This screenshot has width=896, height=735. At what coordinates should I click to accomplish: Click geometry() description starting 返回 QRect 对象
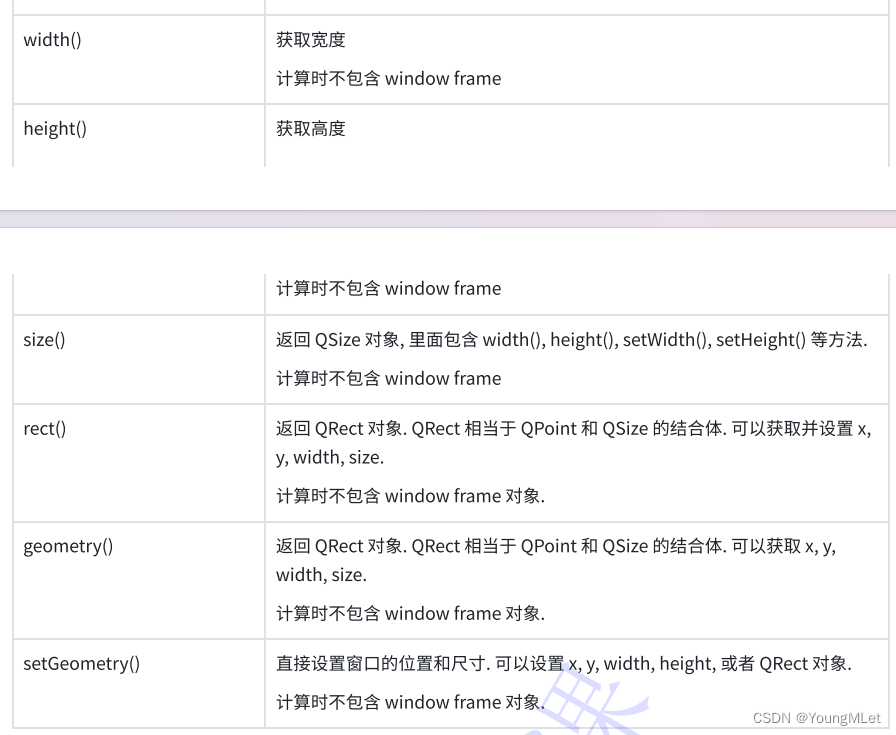(x=556, y=560)
